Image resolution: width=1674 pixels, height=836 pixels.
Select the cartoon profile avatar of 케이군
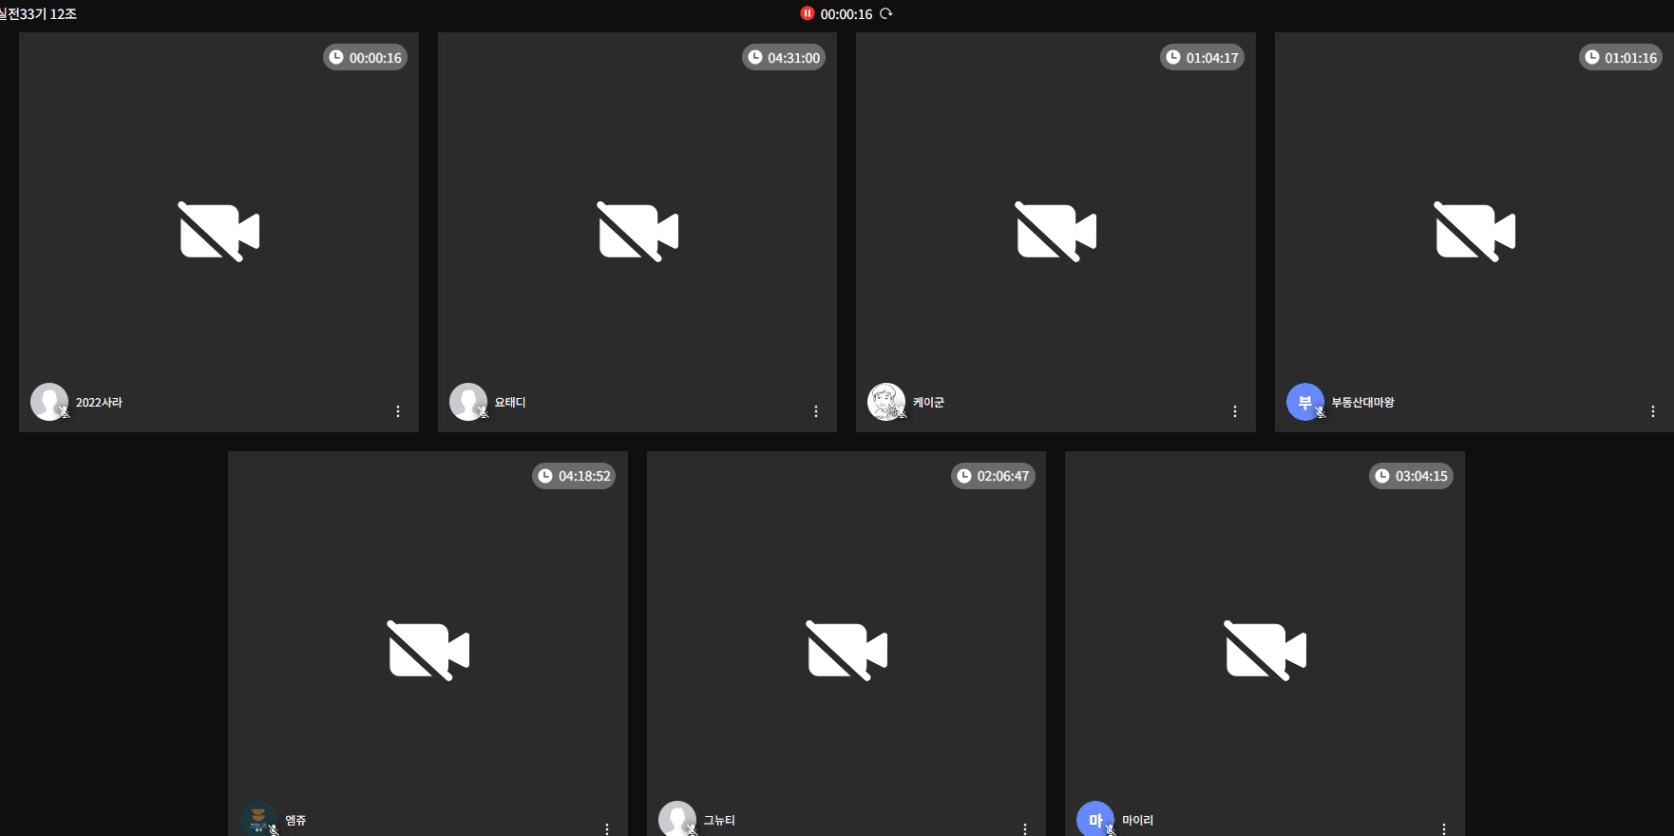[x=886, y=402]
